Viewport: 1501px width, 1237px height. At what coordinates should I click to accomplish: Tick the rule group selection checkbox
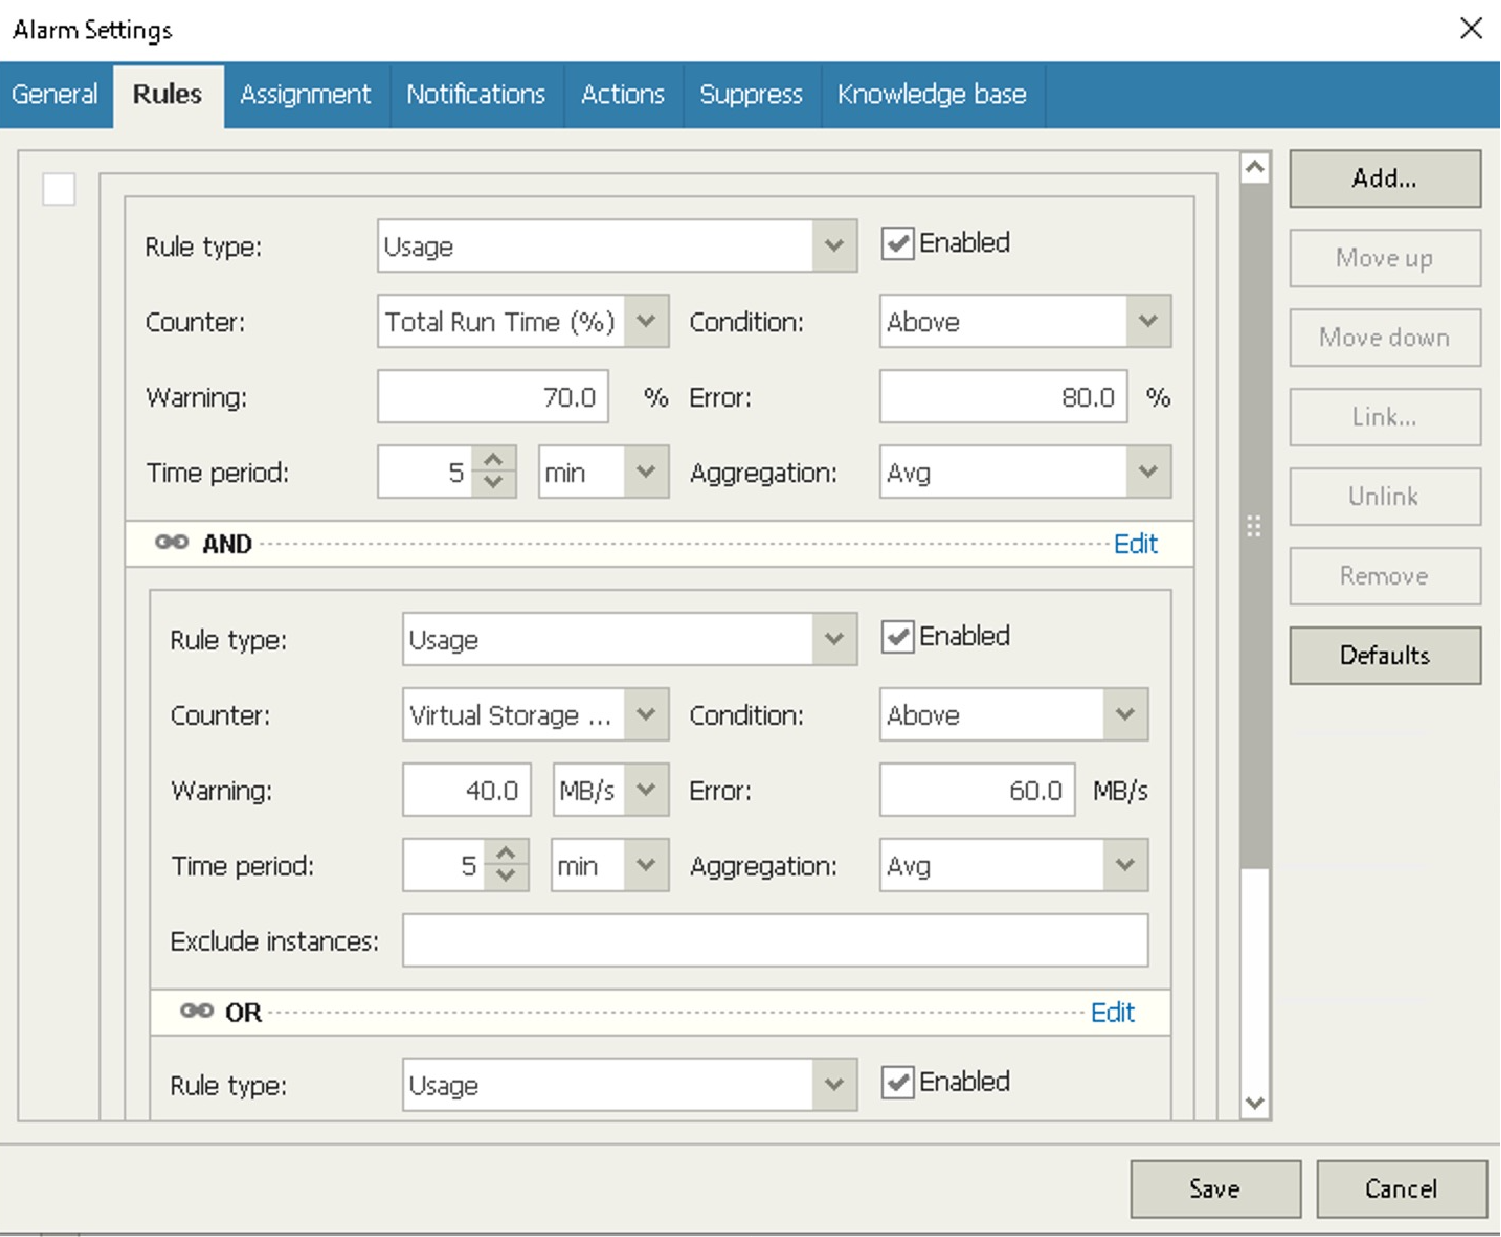point(59,189)
